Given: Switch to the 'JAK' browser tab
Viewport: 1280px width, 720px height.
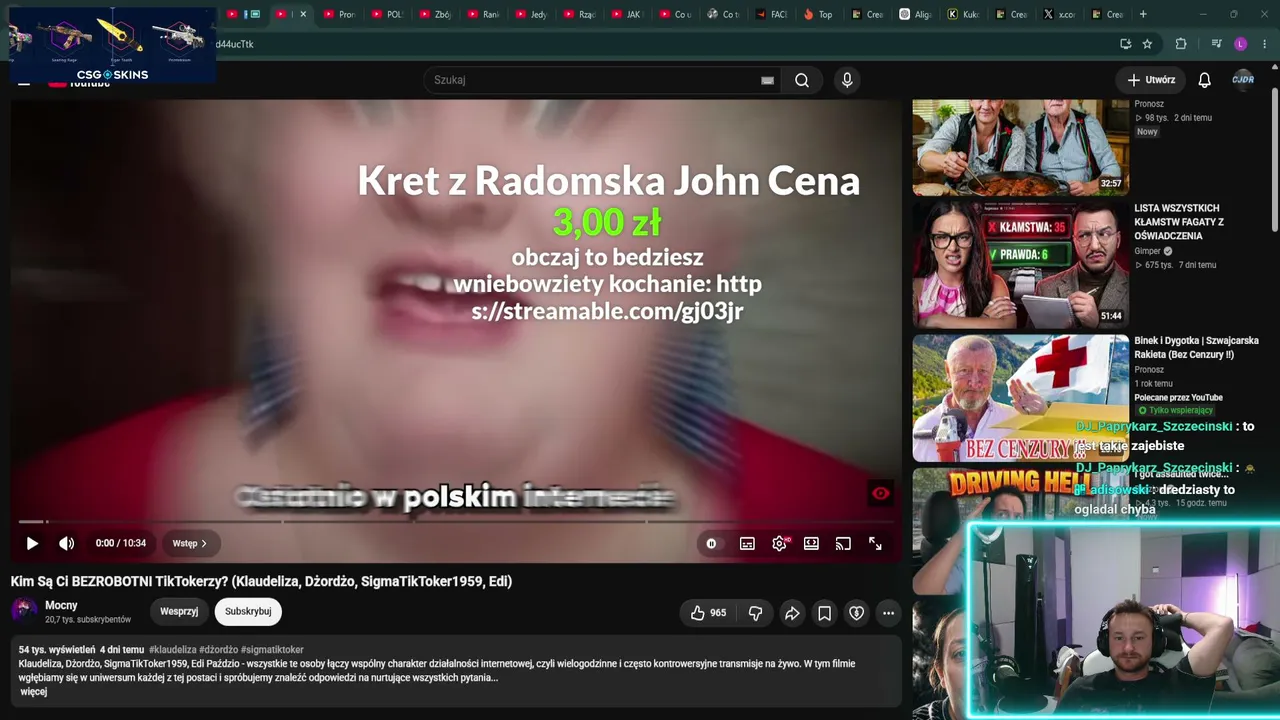Looking at the screenshot, I should coord(627,14).
